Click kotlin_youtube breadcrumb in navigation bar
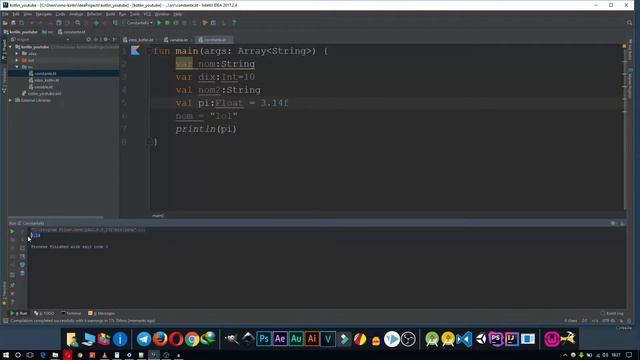Screen dimensions: 640x360 pyautogui.click(x=20, y=32)
